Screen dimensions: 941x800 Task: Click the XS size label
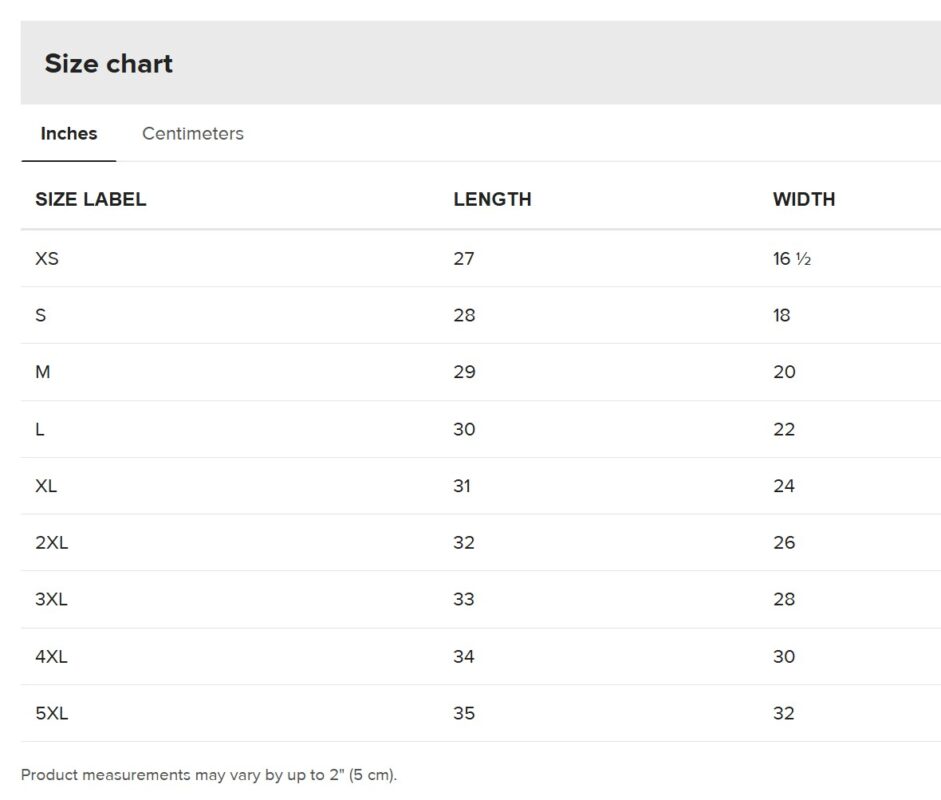(x=47, y=259)
